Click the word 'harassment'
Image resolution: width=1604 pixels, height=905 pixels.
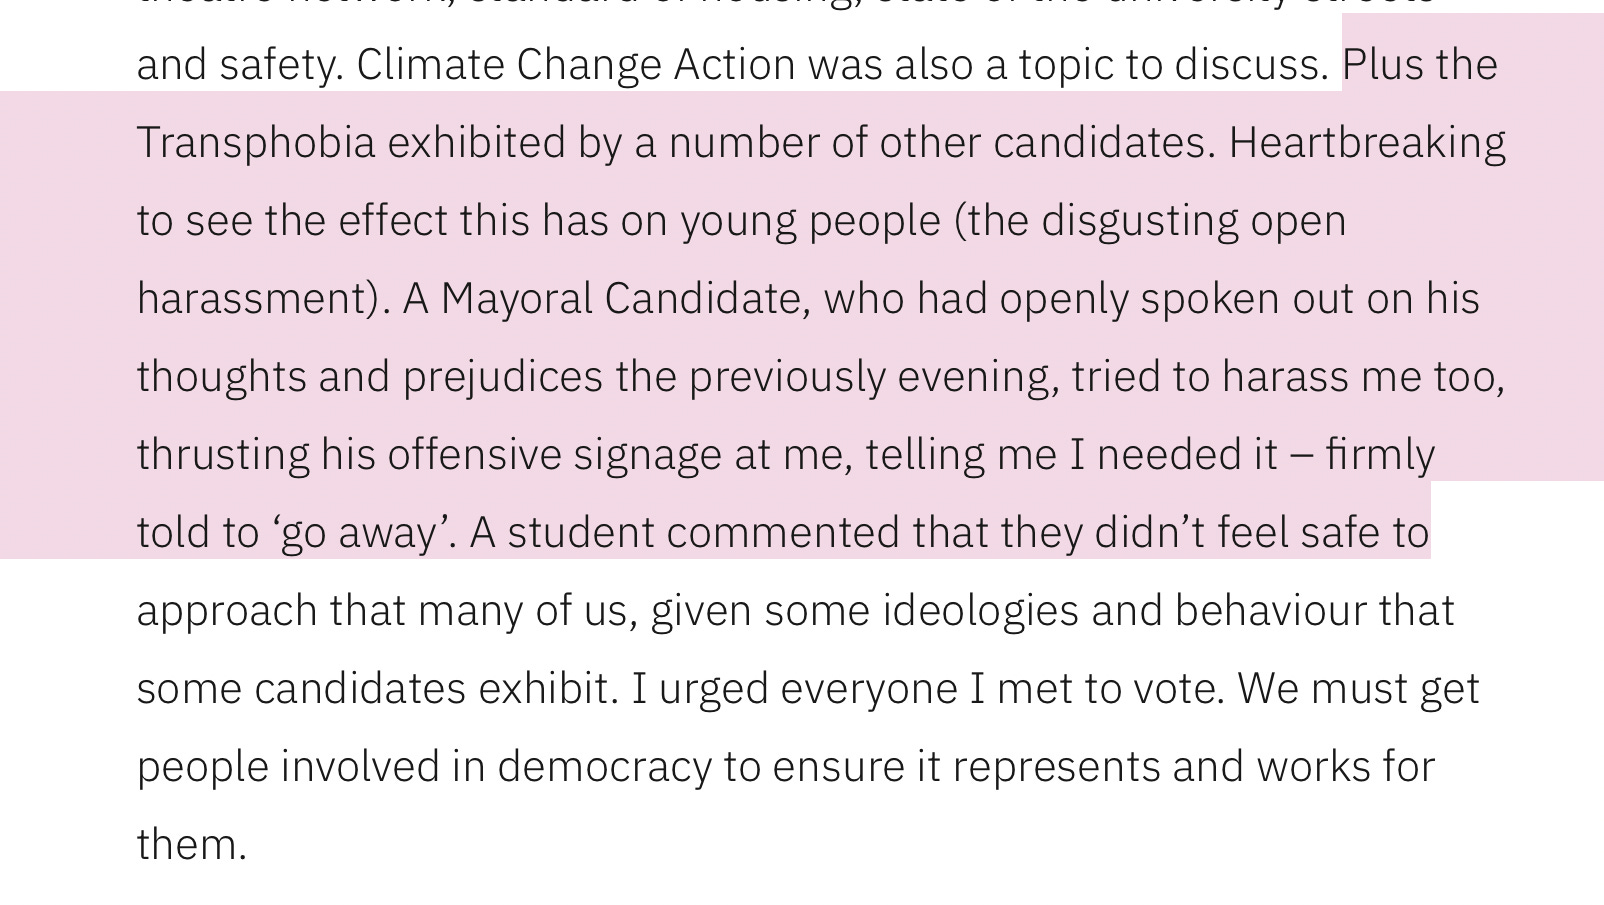254,299
